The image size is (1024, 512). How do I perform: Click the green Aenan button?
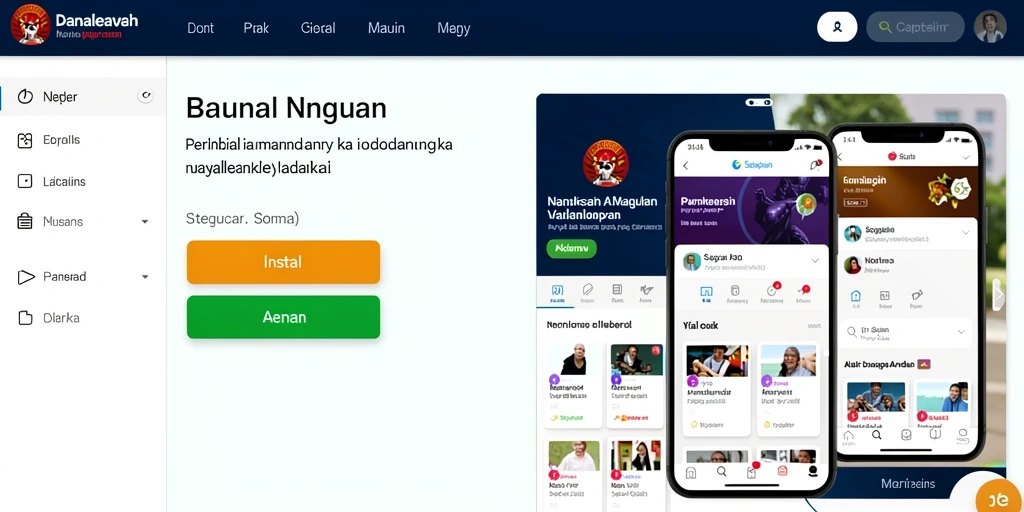pos(283,317)
